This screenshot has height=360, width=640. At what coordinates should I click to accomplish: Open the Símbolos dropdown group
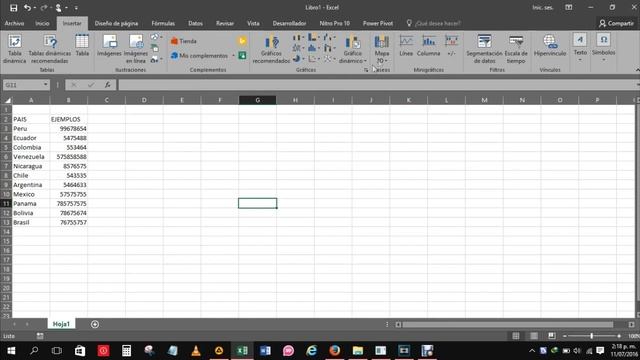click(603, 48)
